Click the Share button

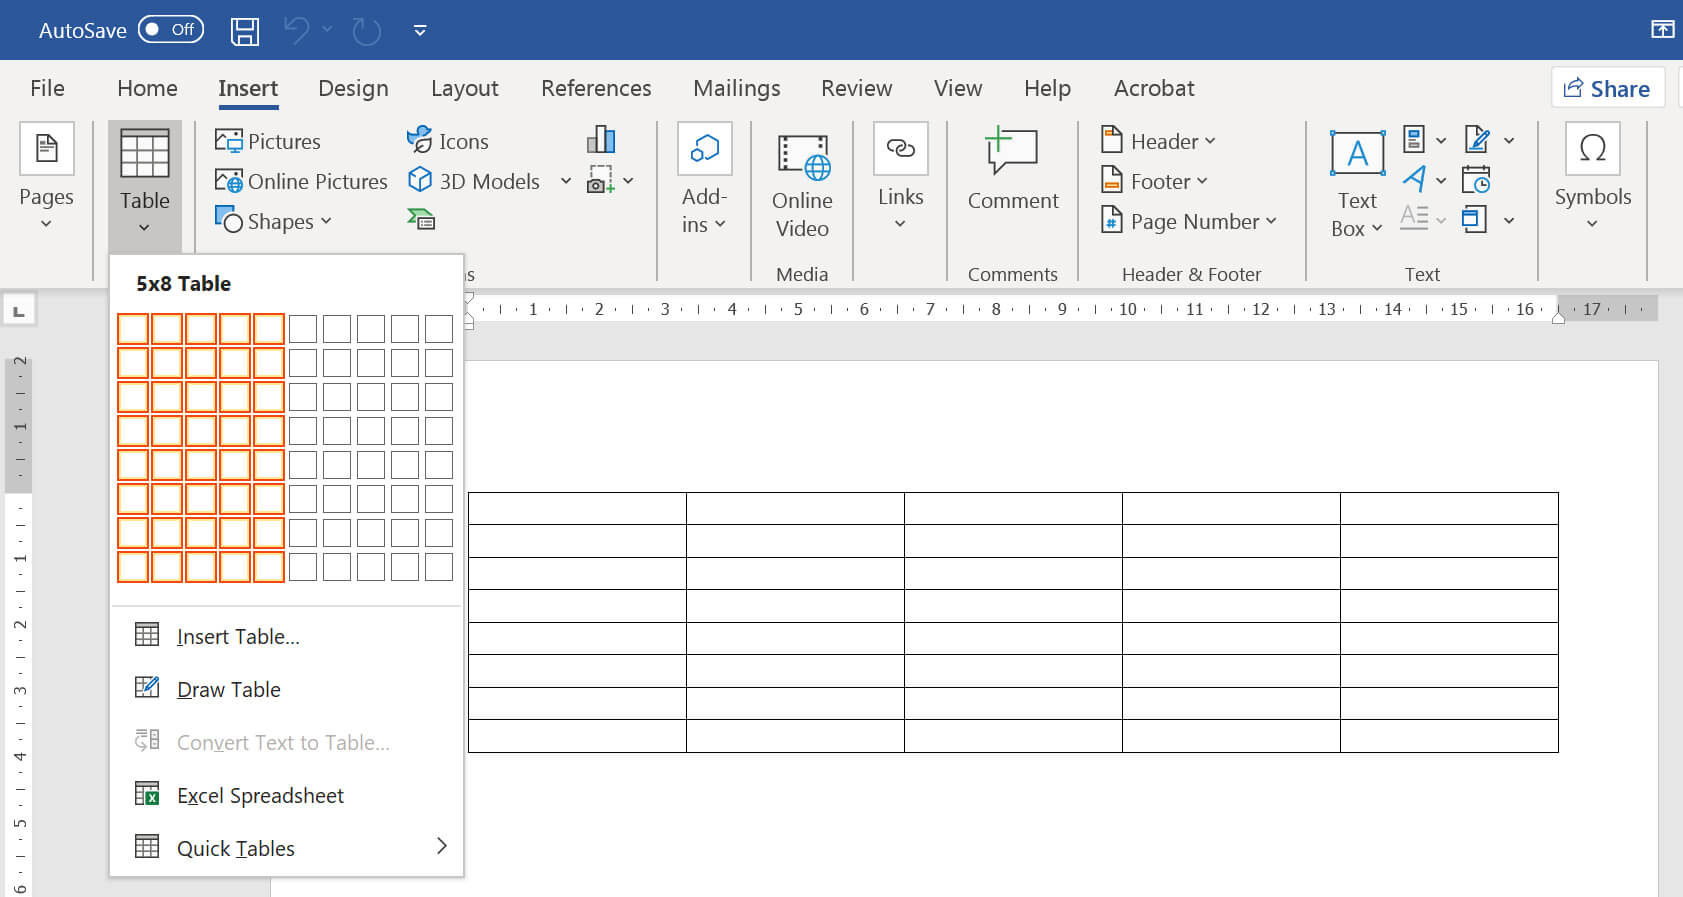[x=1607, y=88]
